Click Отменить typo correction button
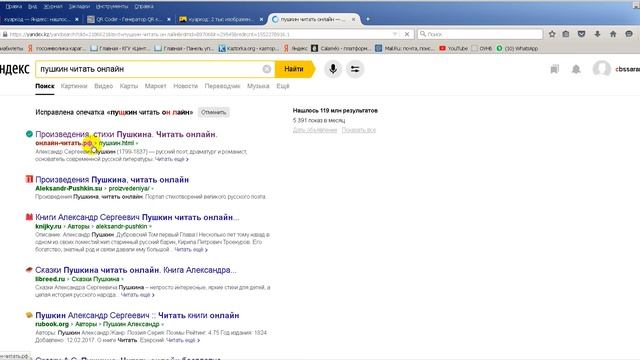 (213, 112)
